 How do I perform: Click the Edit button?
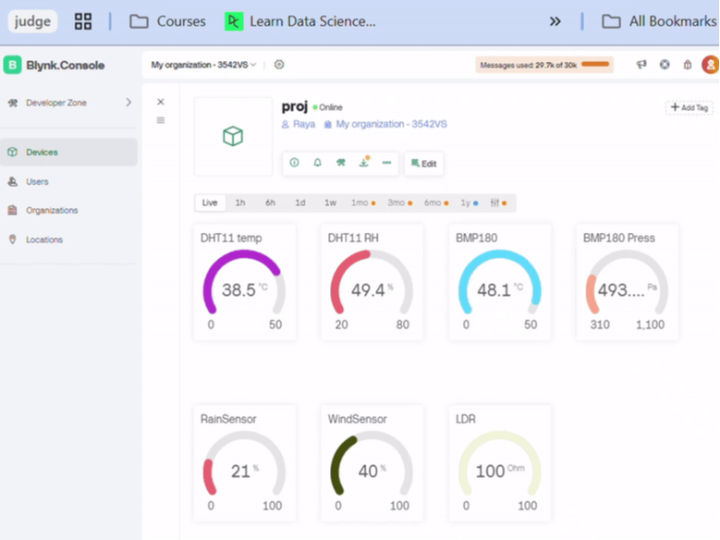pos(424,163)
